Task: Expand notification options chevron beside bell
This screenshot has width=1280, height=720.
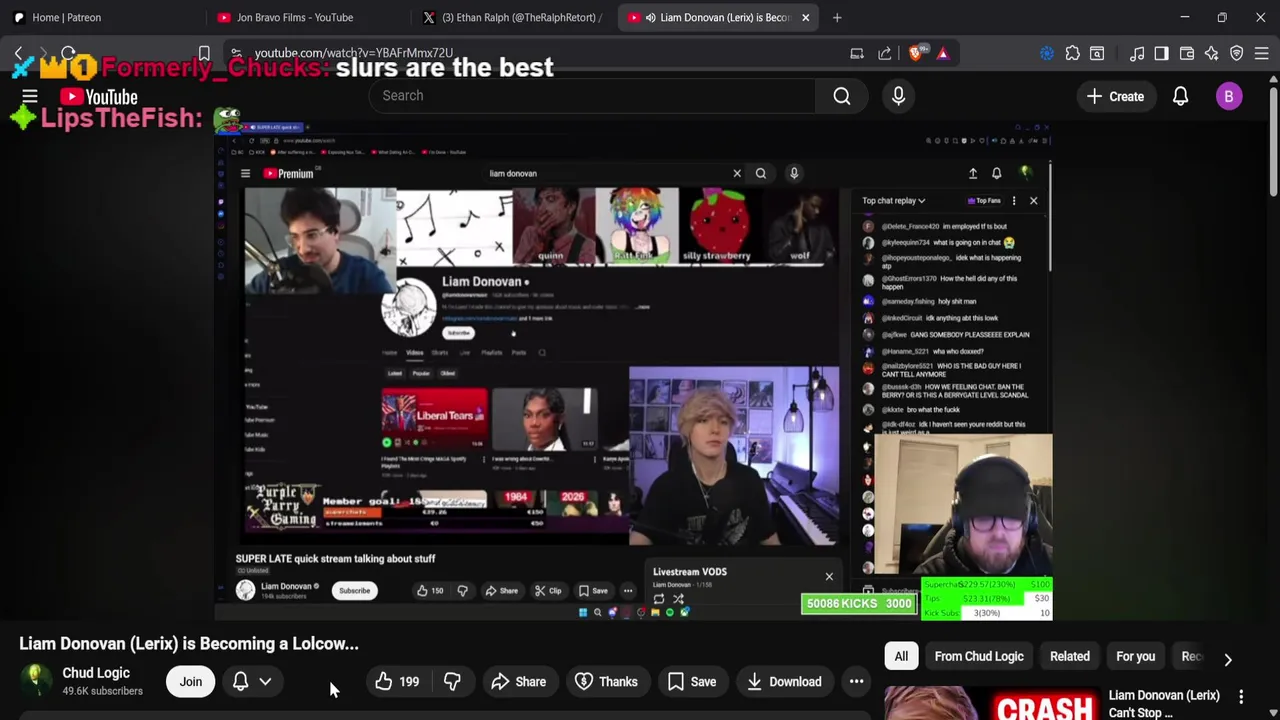Action: pos(265,682)
